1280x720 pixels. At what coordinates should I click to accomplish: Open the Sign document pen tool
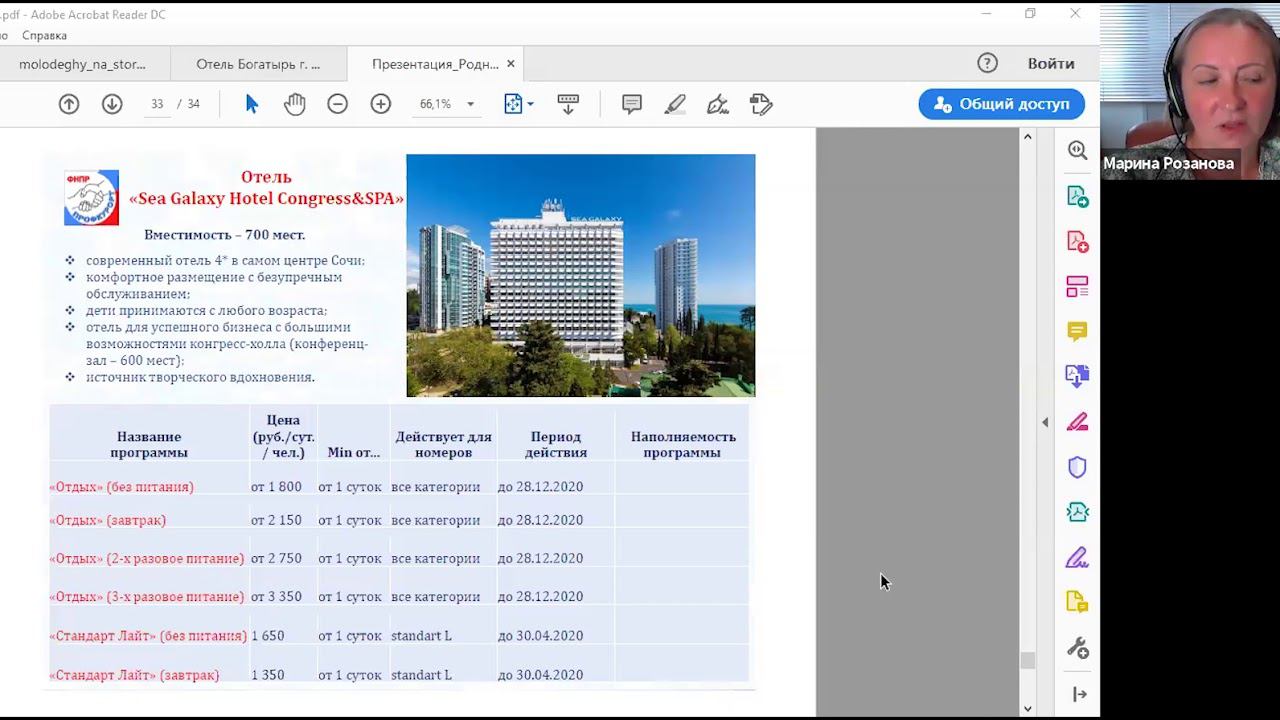point(718,104)
